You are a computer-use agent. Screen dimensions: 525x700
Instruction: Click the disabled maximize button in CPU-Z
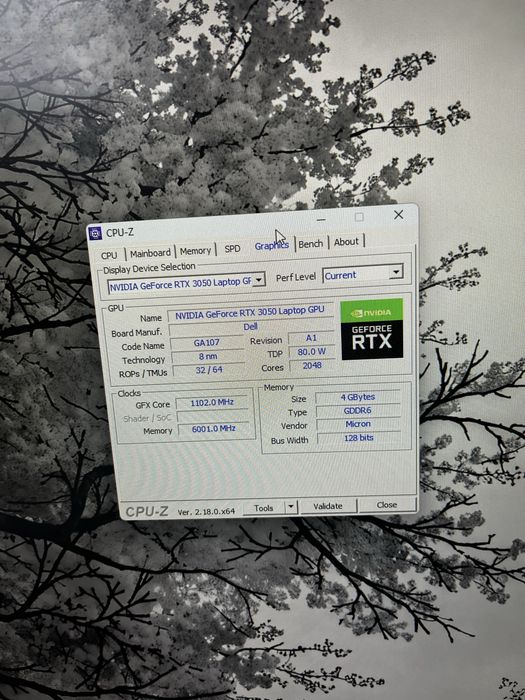[359, 217]
